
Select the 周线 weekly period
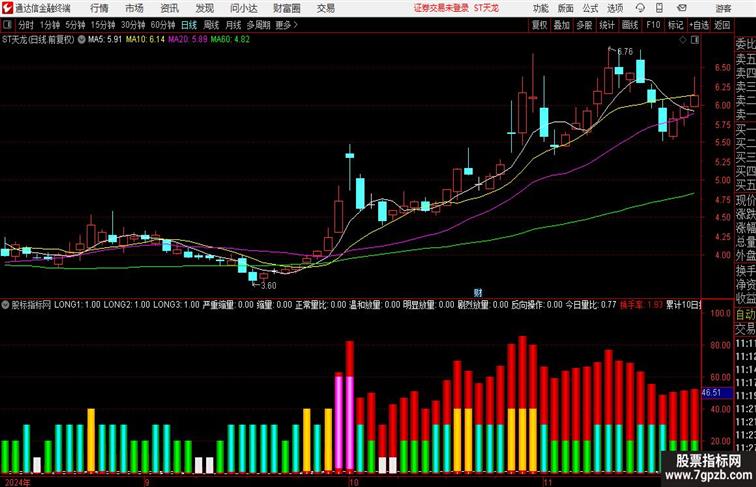tap(211, 25)
